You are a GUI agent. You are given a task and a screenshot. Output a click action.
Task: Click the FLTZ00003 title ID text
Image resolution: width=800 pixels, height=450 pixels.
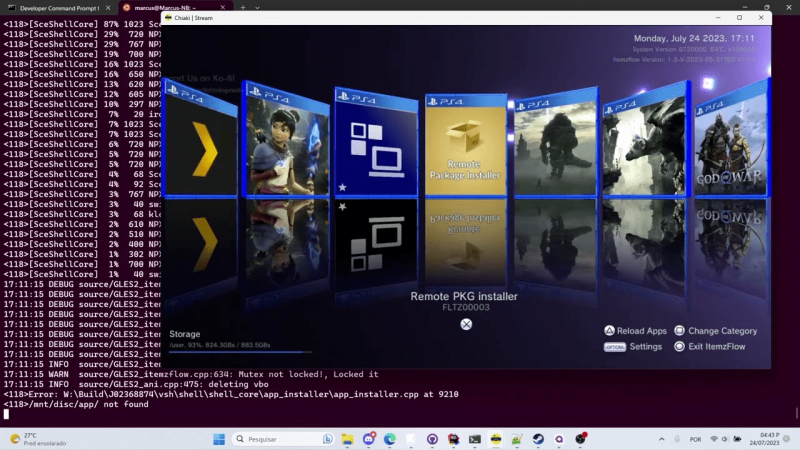466,307
